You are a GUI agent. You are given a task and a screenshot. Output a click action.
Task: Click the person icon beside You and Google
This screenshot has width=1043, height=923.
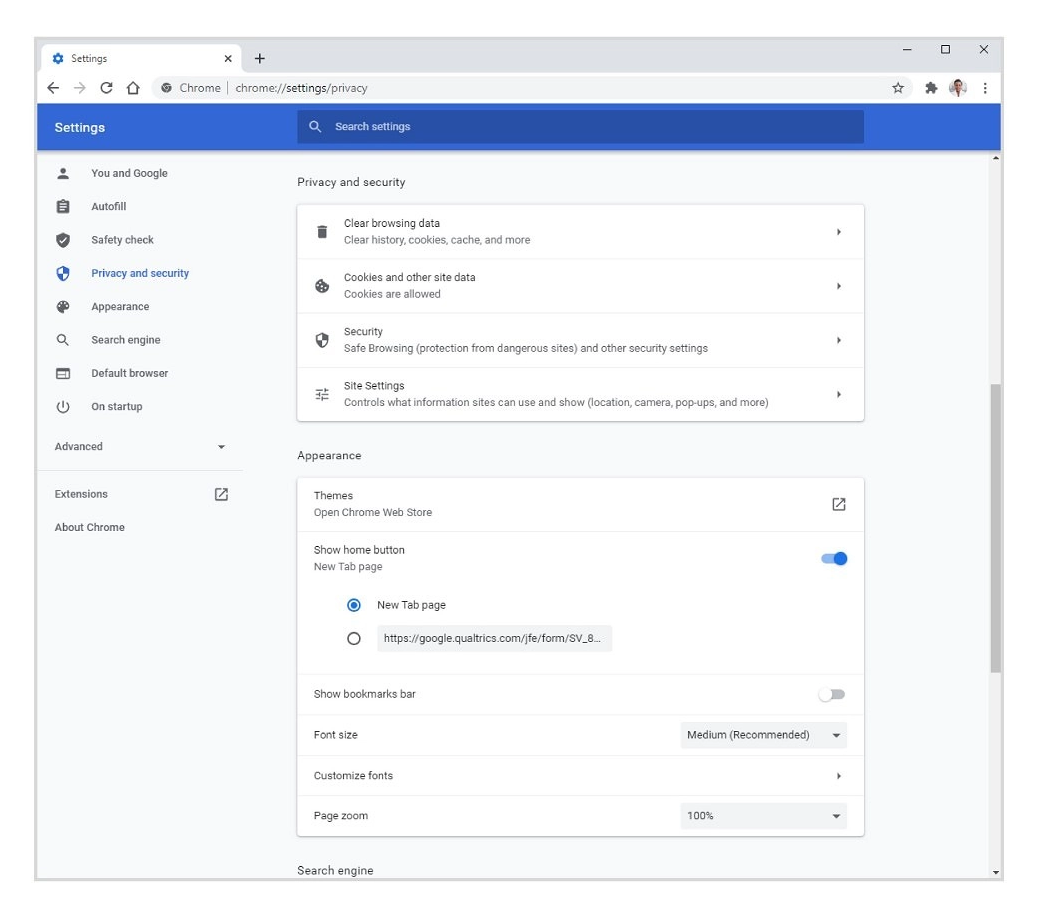click(63, 174)
